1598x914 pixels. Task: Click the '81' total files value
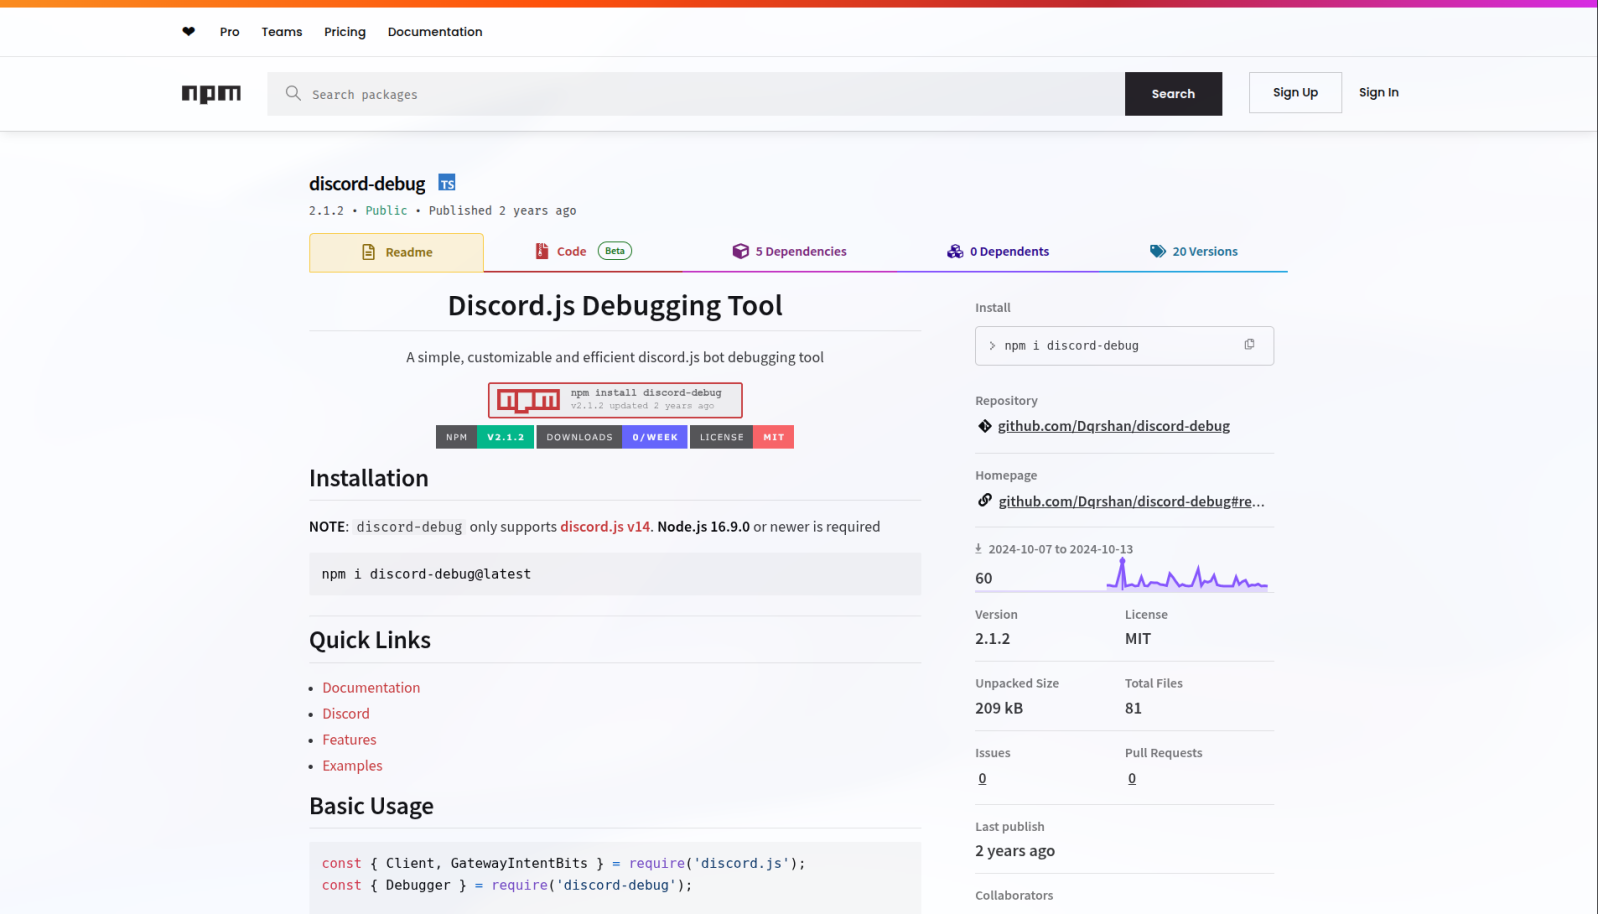1133,708
